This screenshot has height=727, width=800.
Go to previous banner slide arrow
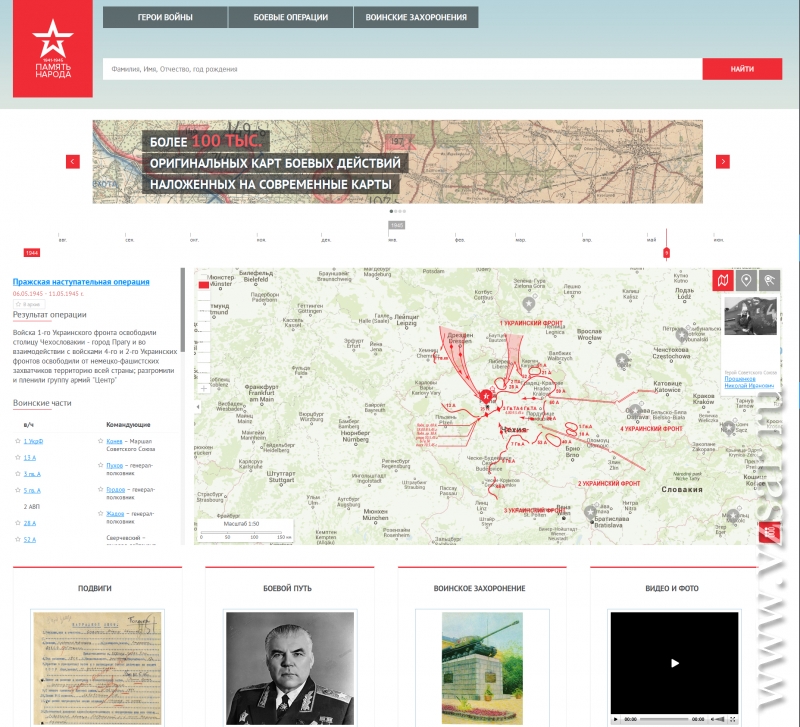click(x=73, y=162)
